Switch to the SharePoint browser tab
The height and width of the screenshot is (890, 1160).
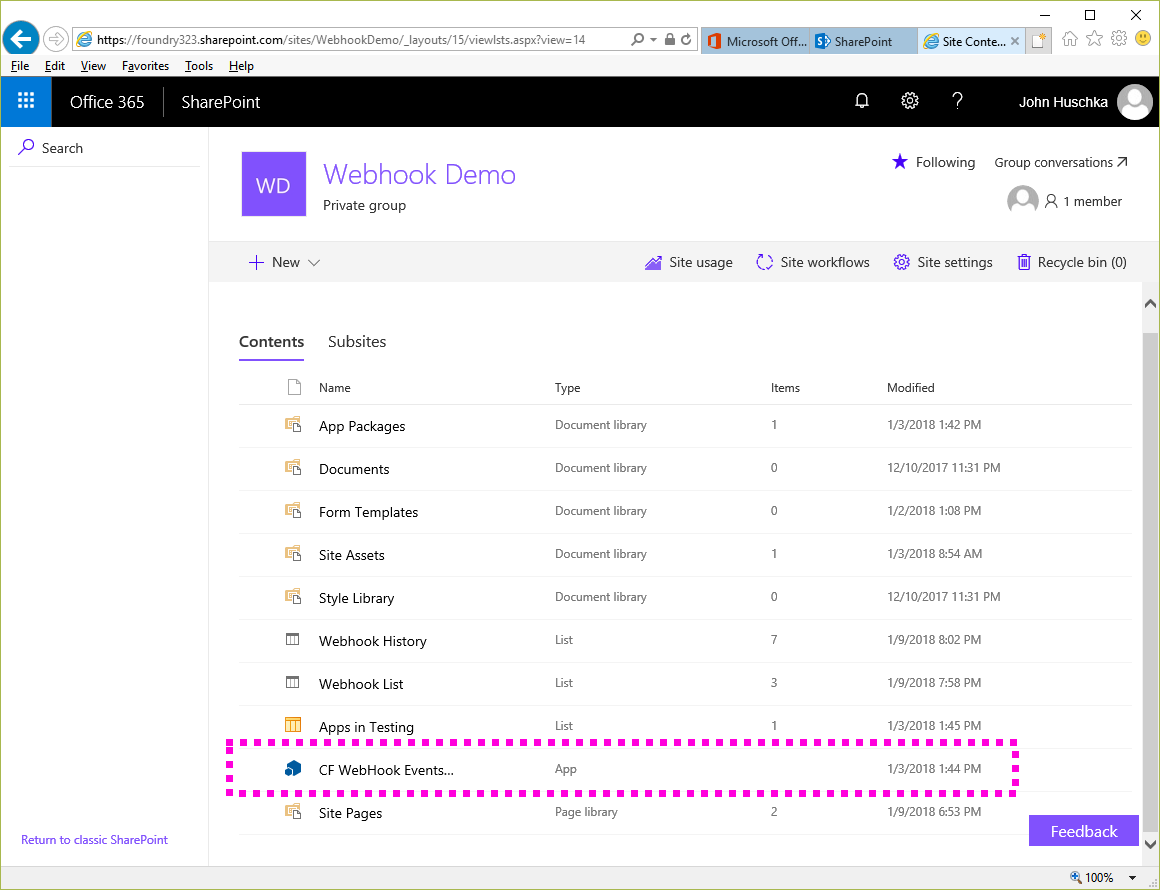click(863, 41)
